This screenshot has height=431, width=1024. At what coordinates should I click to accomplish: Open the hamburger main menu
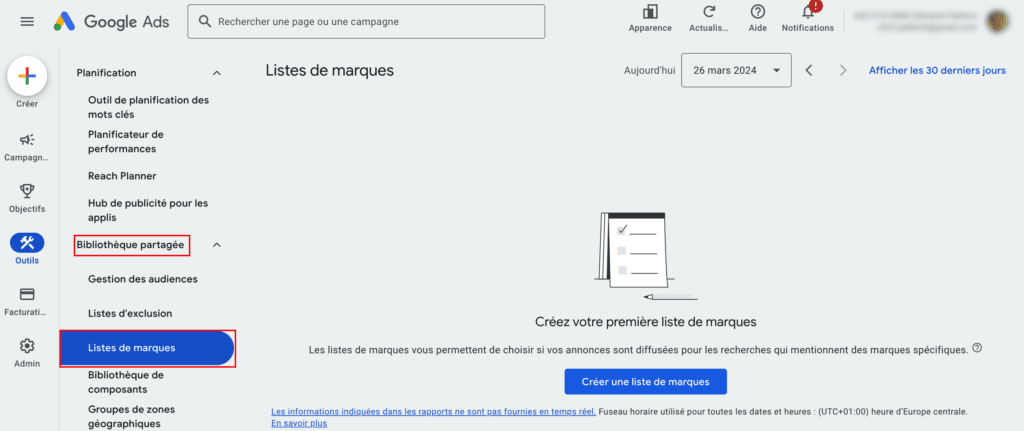tap(27, 21)
